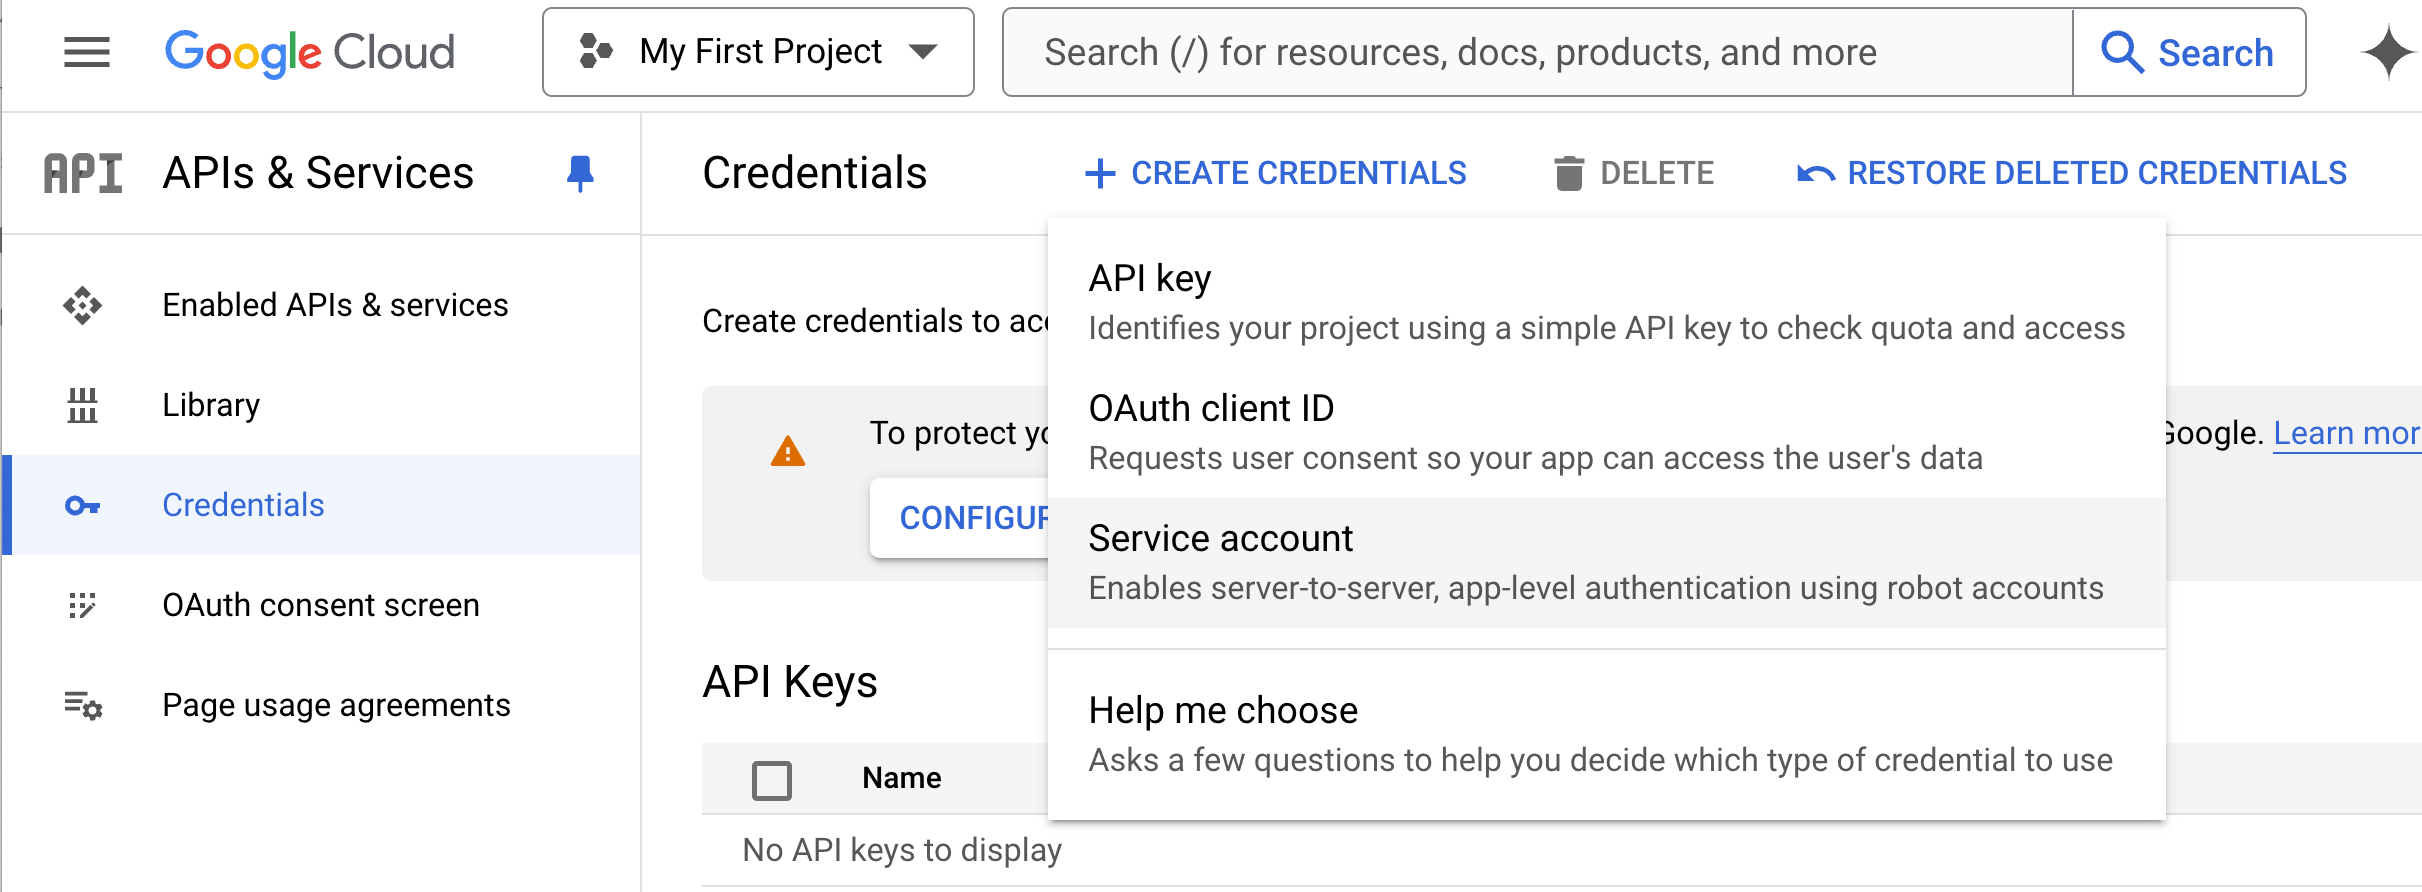The image size is (2422, 892).
Task: Click Restore Deleted Credentials button
Action: pyautogui.click(x=2072, y=173)
